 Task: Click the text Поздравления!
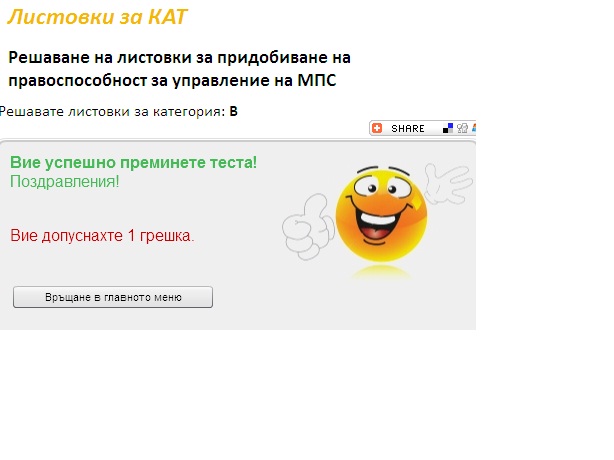(x=65, y=182)
